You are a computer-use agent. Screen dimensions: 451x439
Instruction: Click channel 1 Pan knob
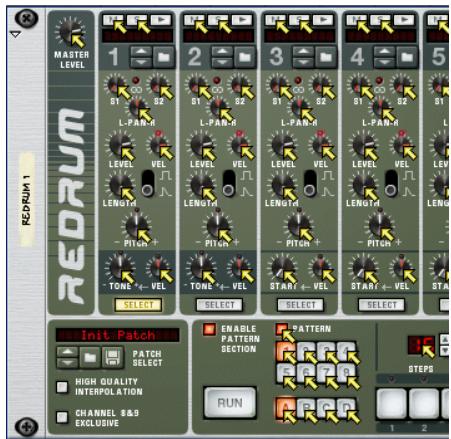[137, 107]
